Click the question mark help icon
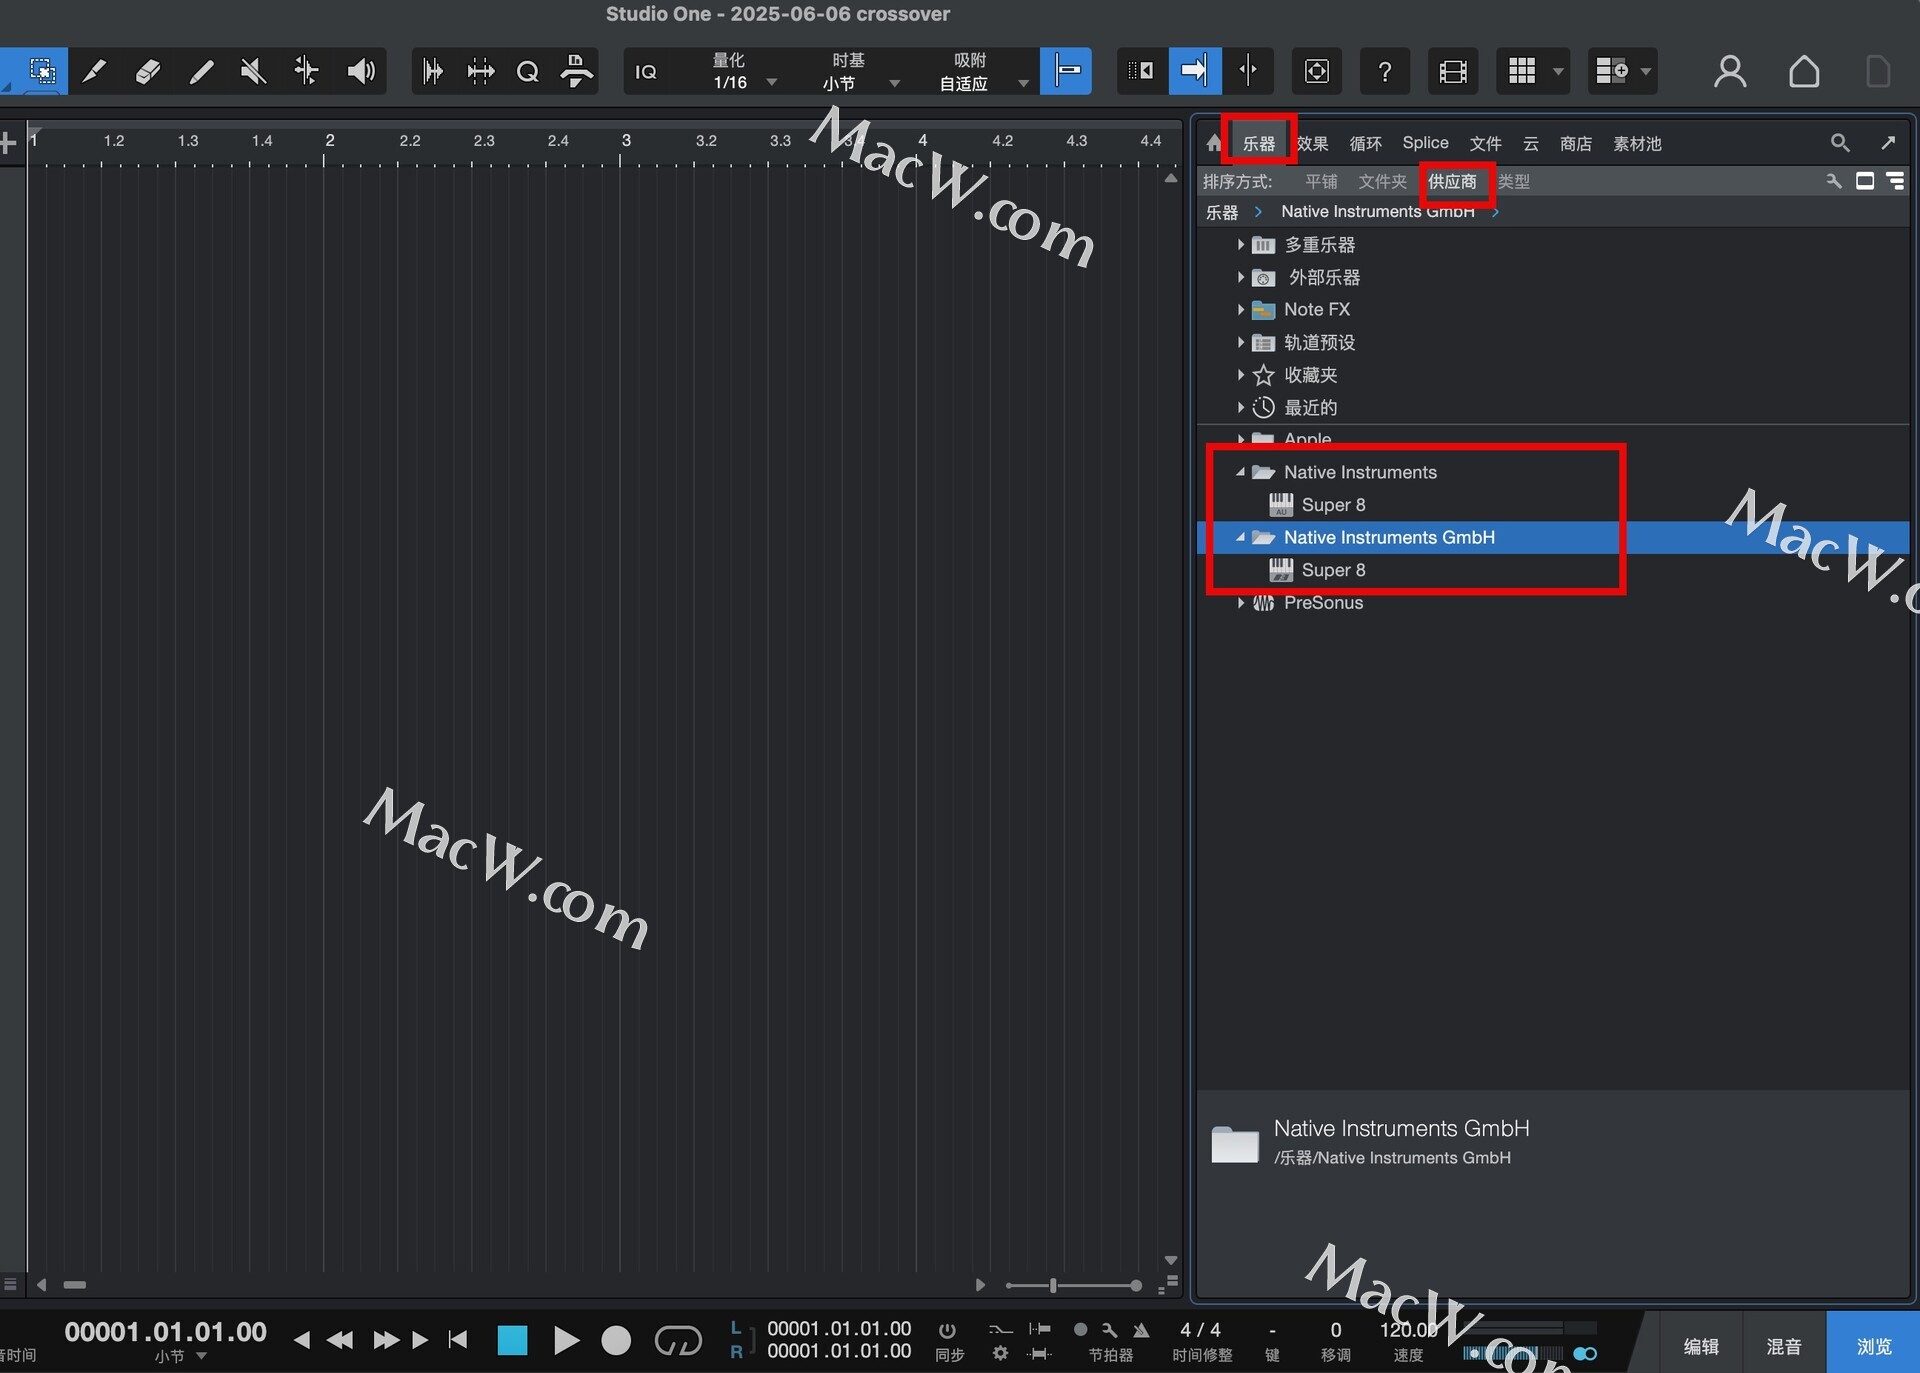 pos(1385,71)
